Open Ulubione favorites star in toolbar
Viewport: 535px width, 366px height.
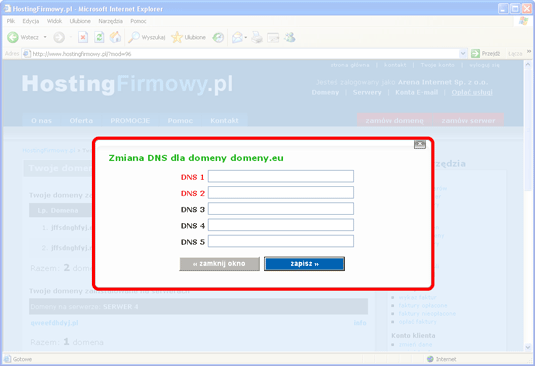click(x=177, y=37)
